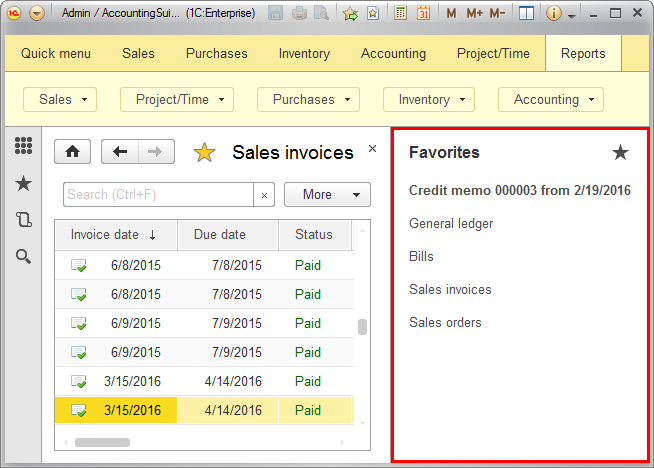Sort by Status column header
Viewport: 654px width, 468px height.
click(x=314, y=234)
